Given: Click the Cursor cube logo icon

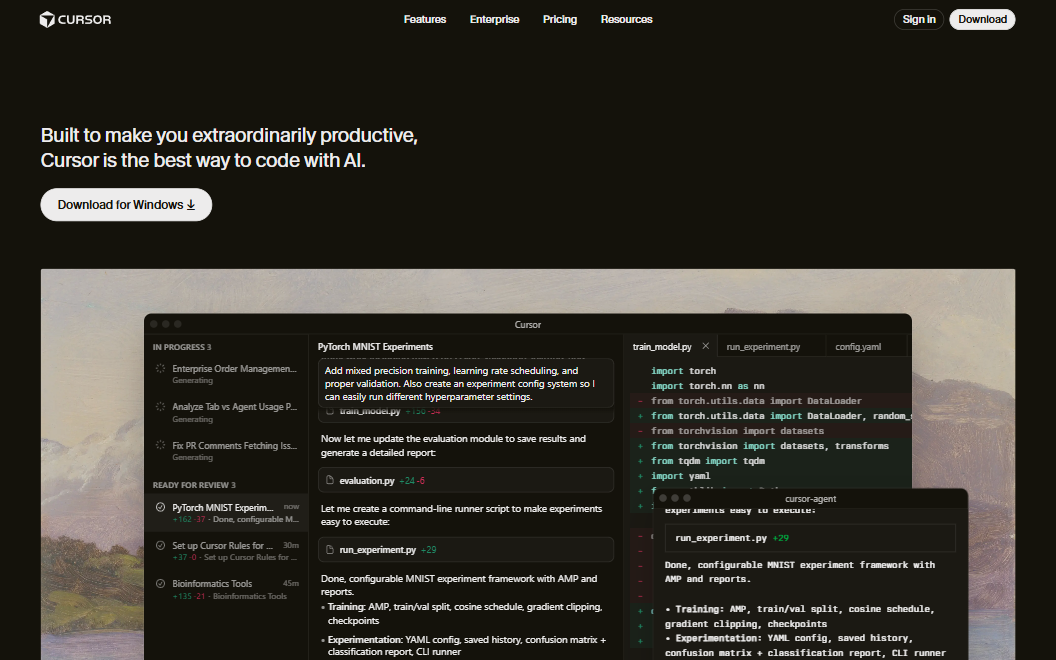Looking at the screenshot, I should 47,19.
